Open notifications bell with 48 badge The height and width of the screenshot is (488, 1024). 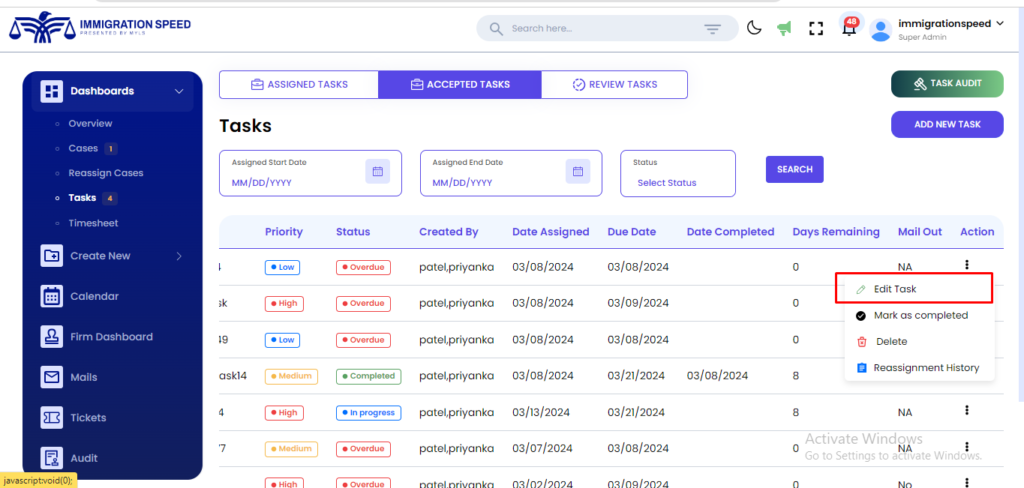coord(850,27)
